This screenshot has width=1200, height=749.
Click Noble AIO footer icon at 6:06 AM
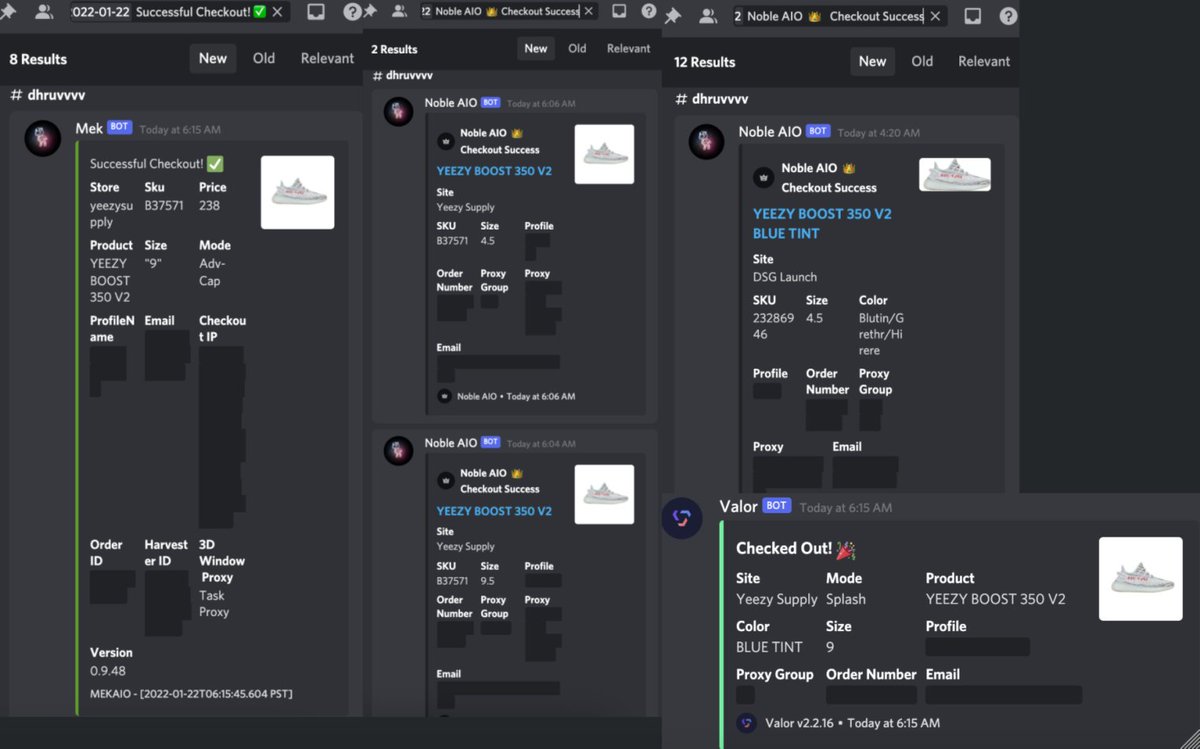click(444, 396)
